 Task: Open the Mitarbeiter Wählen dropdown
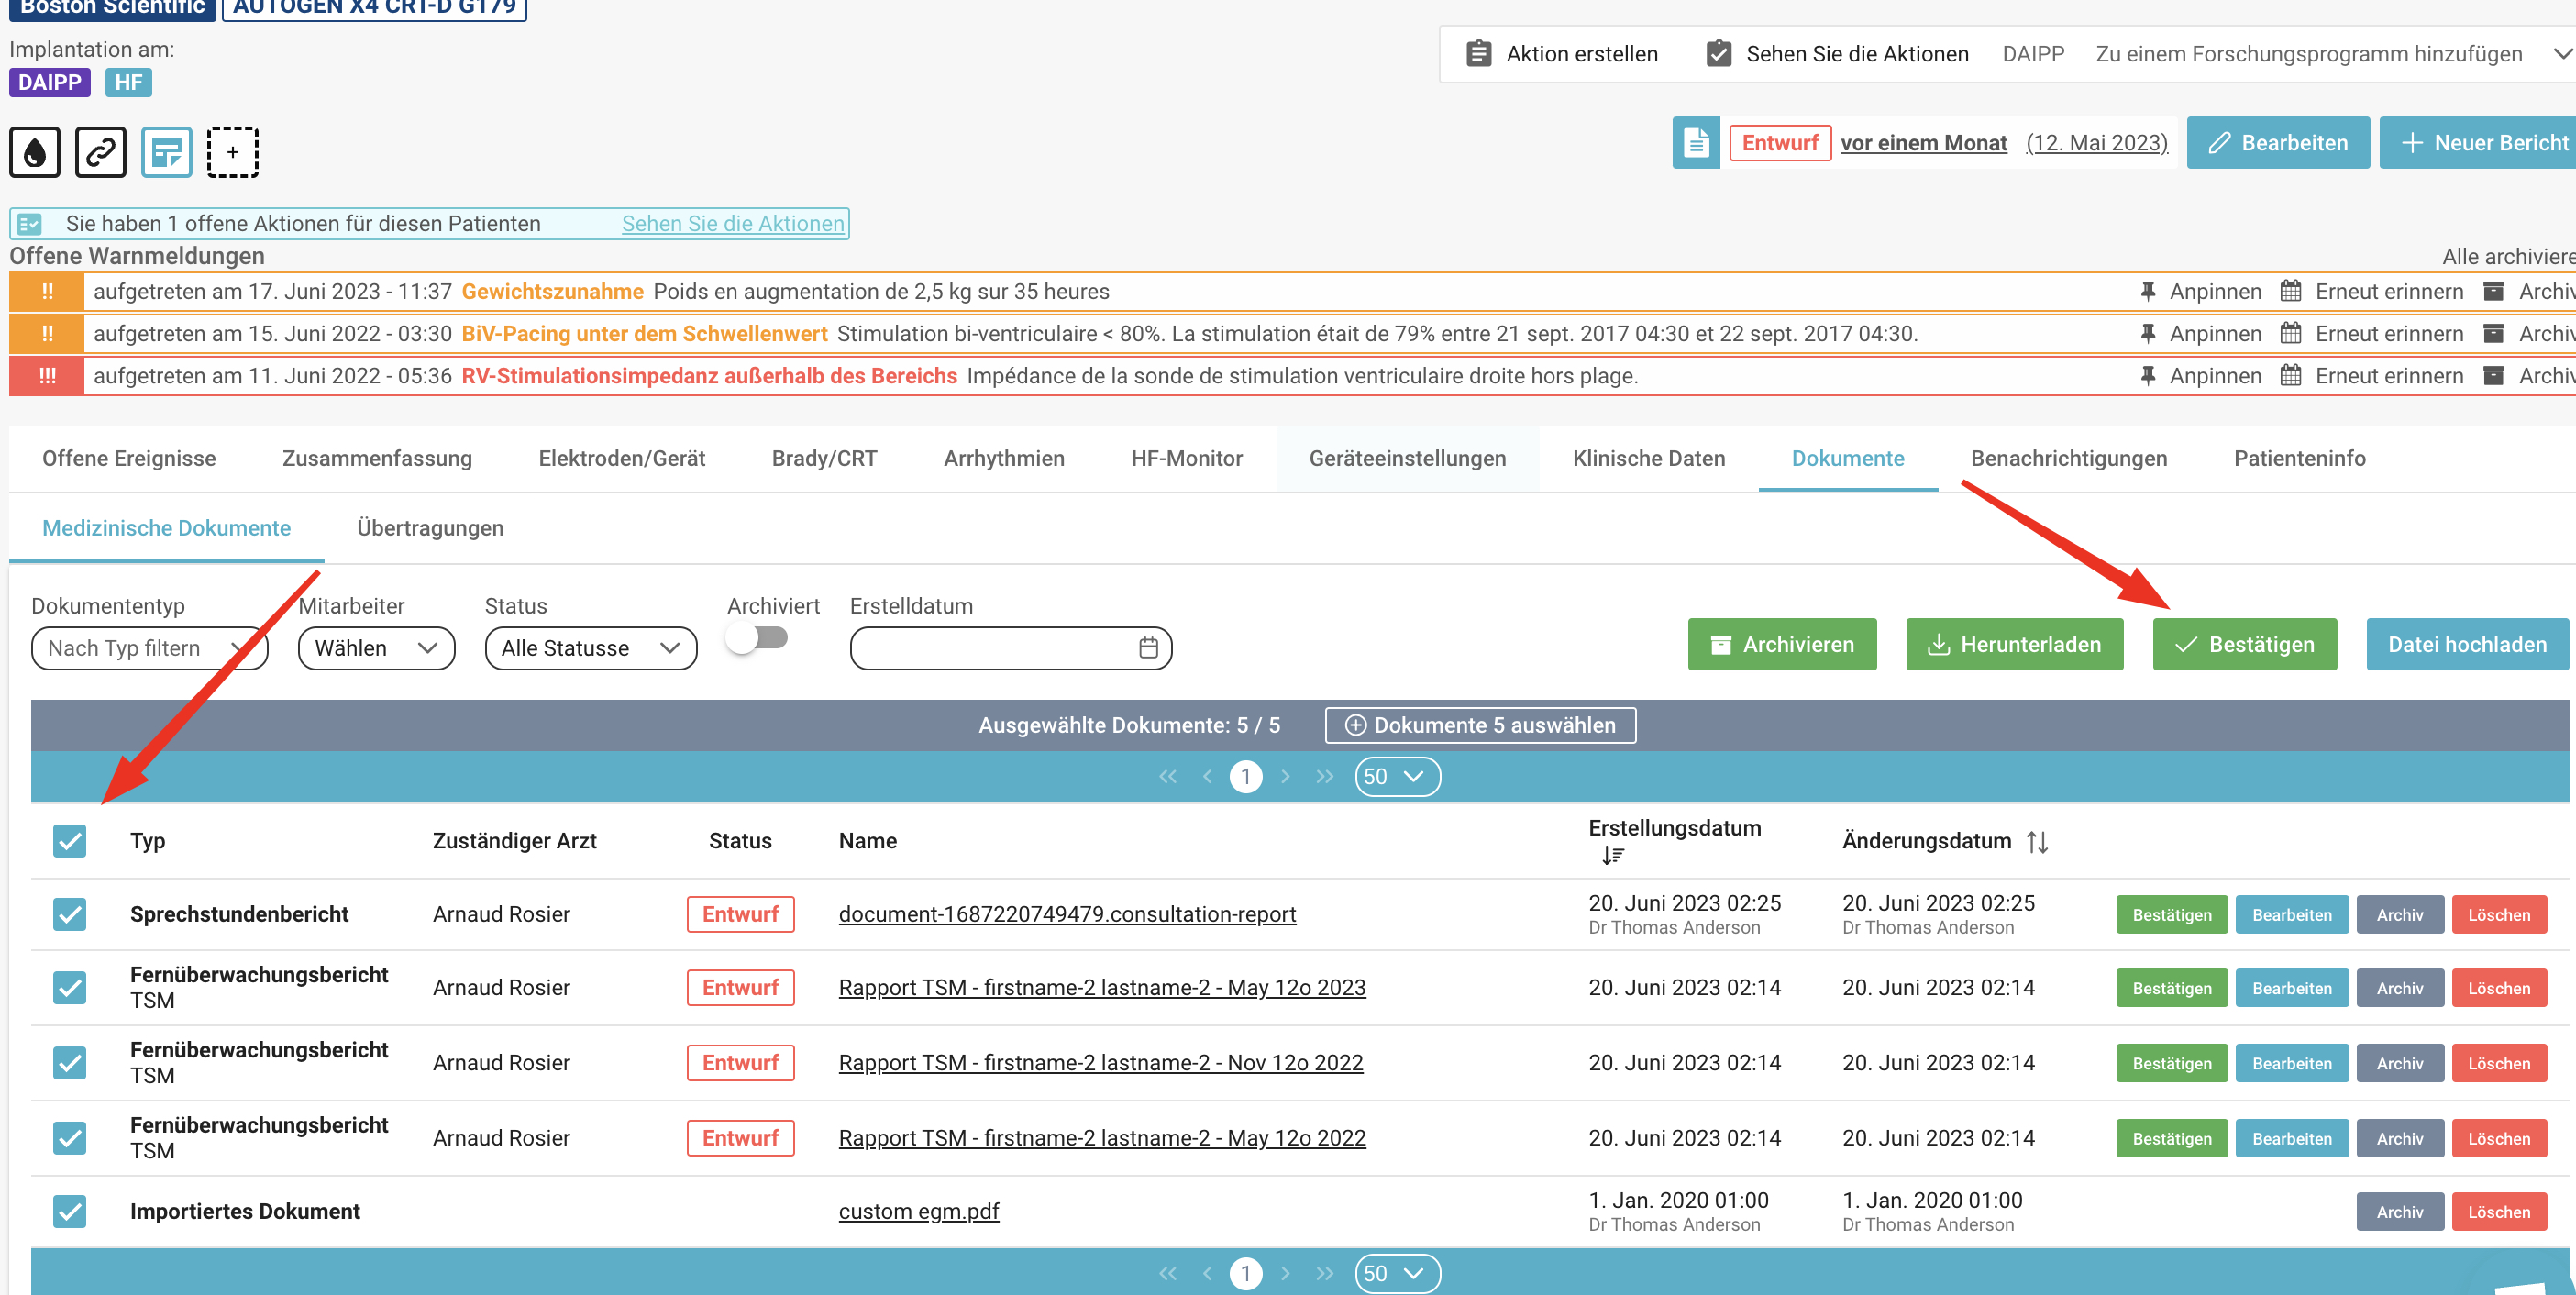(376, 648)
